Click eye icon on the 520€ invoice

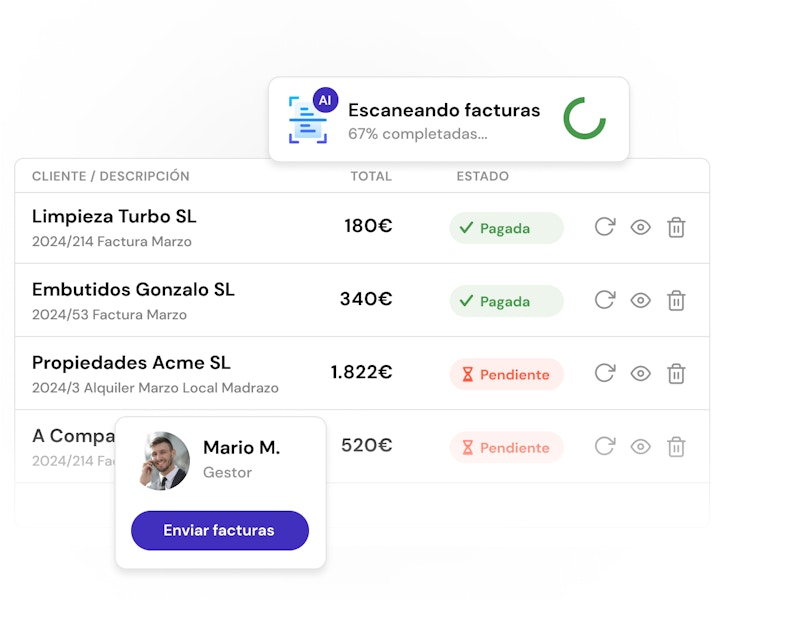[x=640, y=446]
